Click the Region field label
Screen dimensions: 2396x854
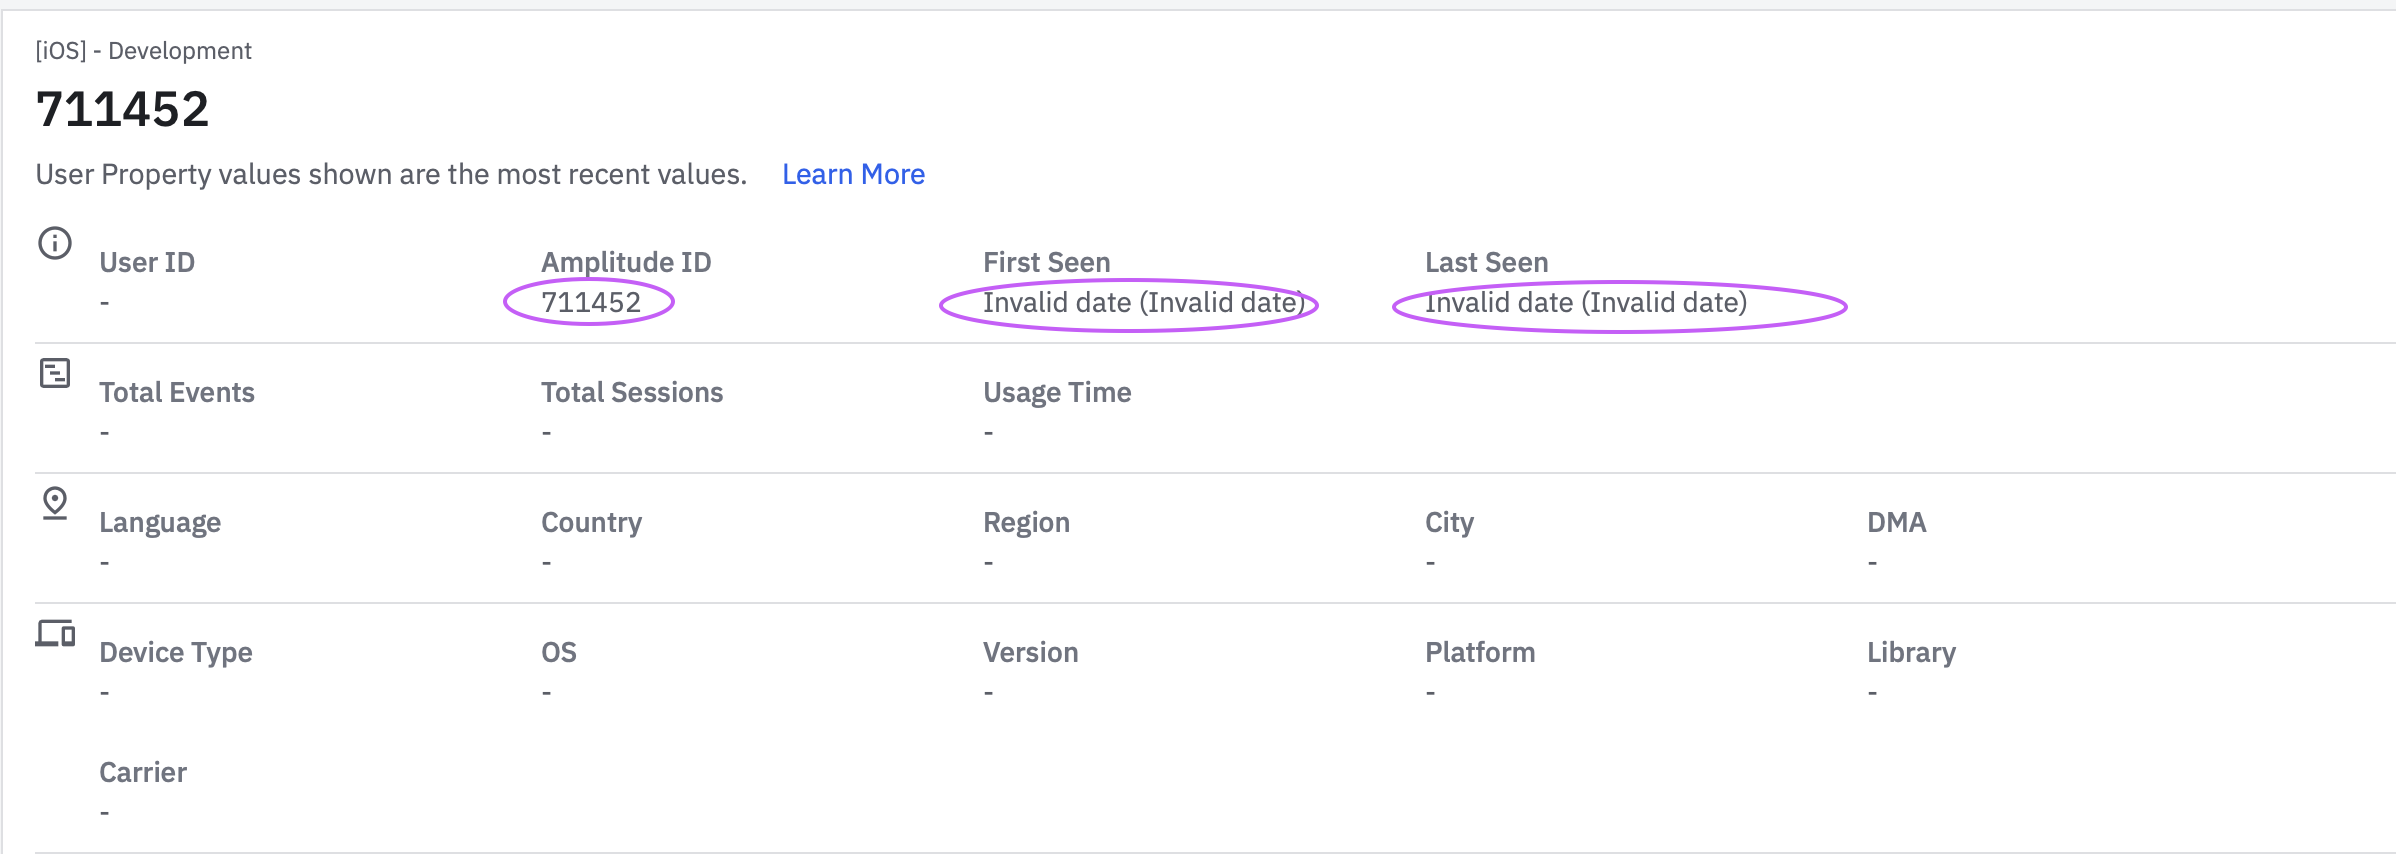tap(1026, 522)
